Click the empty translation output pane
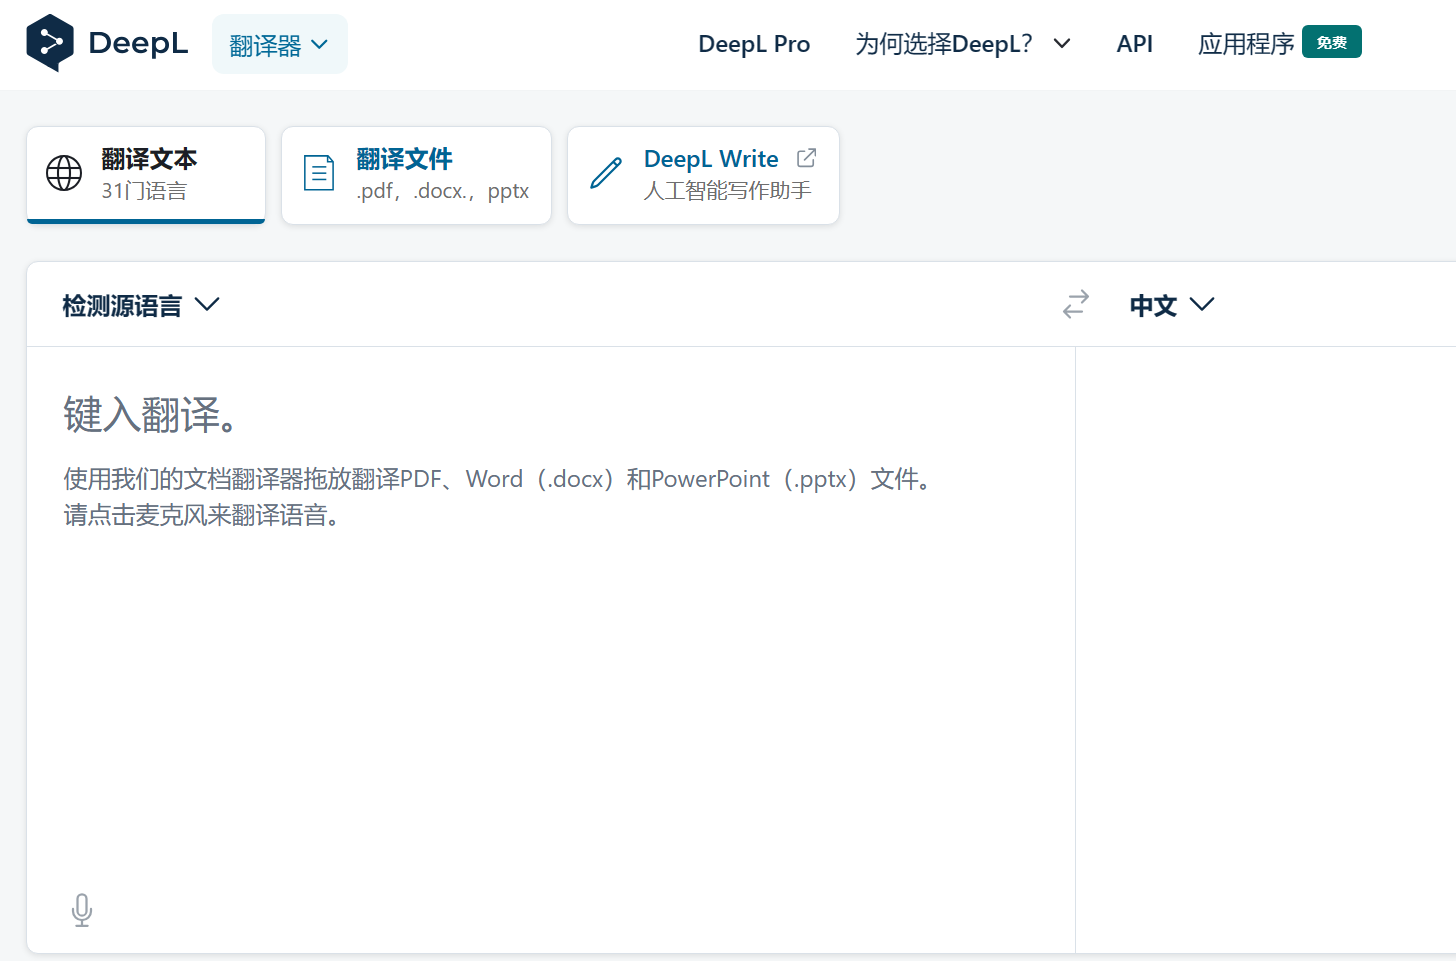The image size is (1456, 961). pos(1266,650)
